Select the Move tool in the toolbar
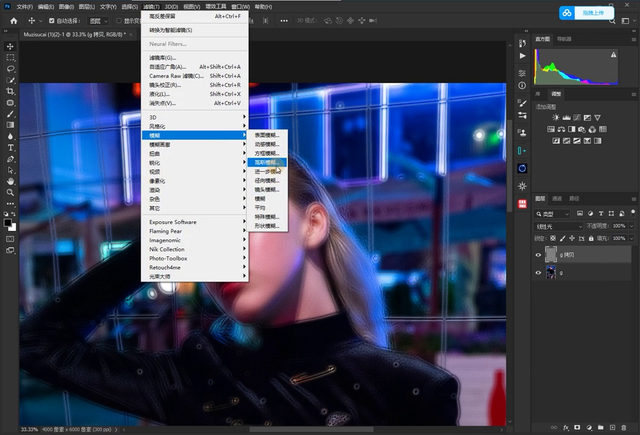The height and width of the screenshot is (435, 640). (x=10, y=46)
